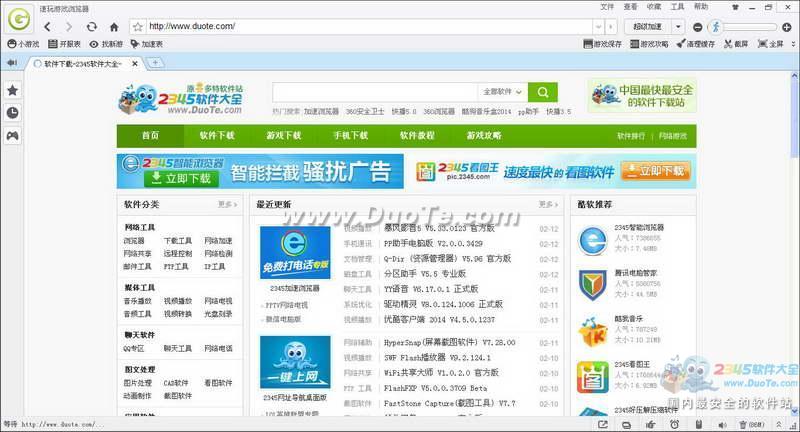Click the 游戏保存 toolbar button
Screen dimensions: 800x432
(603, 44)
